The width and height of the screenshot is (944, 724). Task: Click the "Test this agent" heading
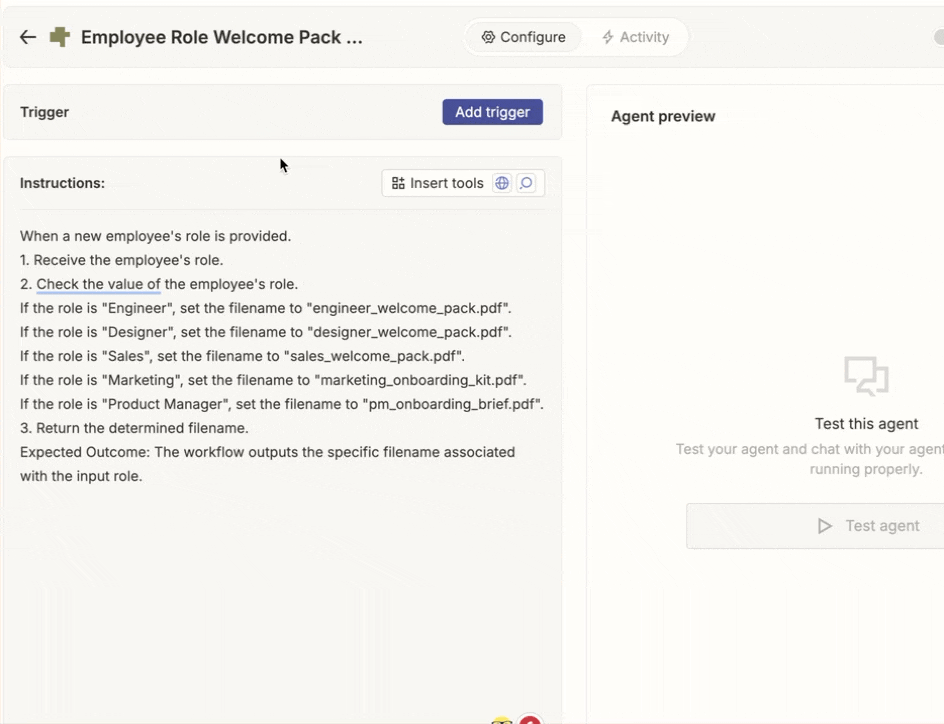point(866,424)
